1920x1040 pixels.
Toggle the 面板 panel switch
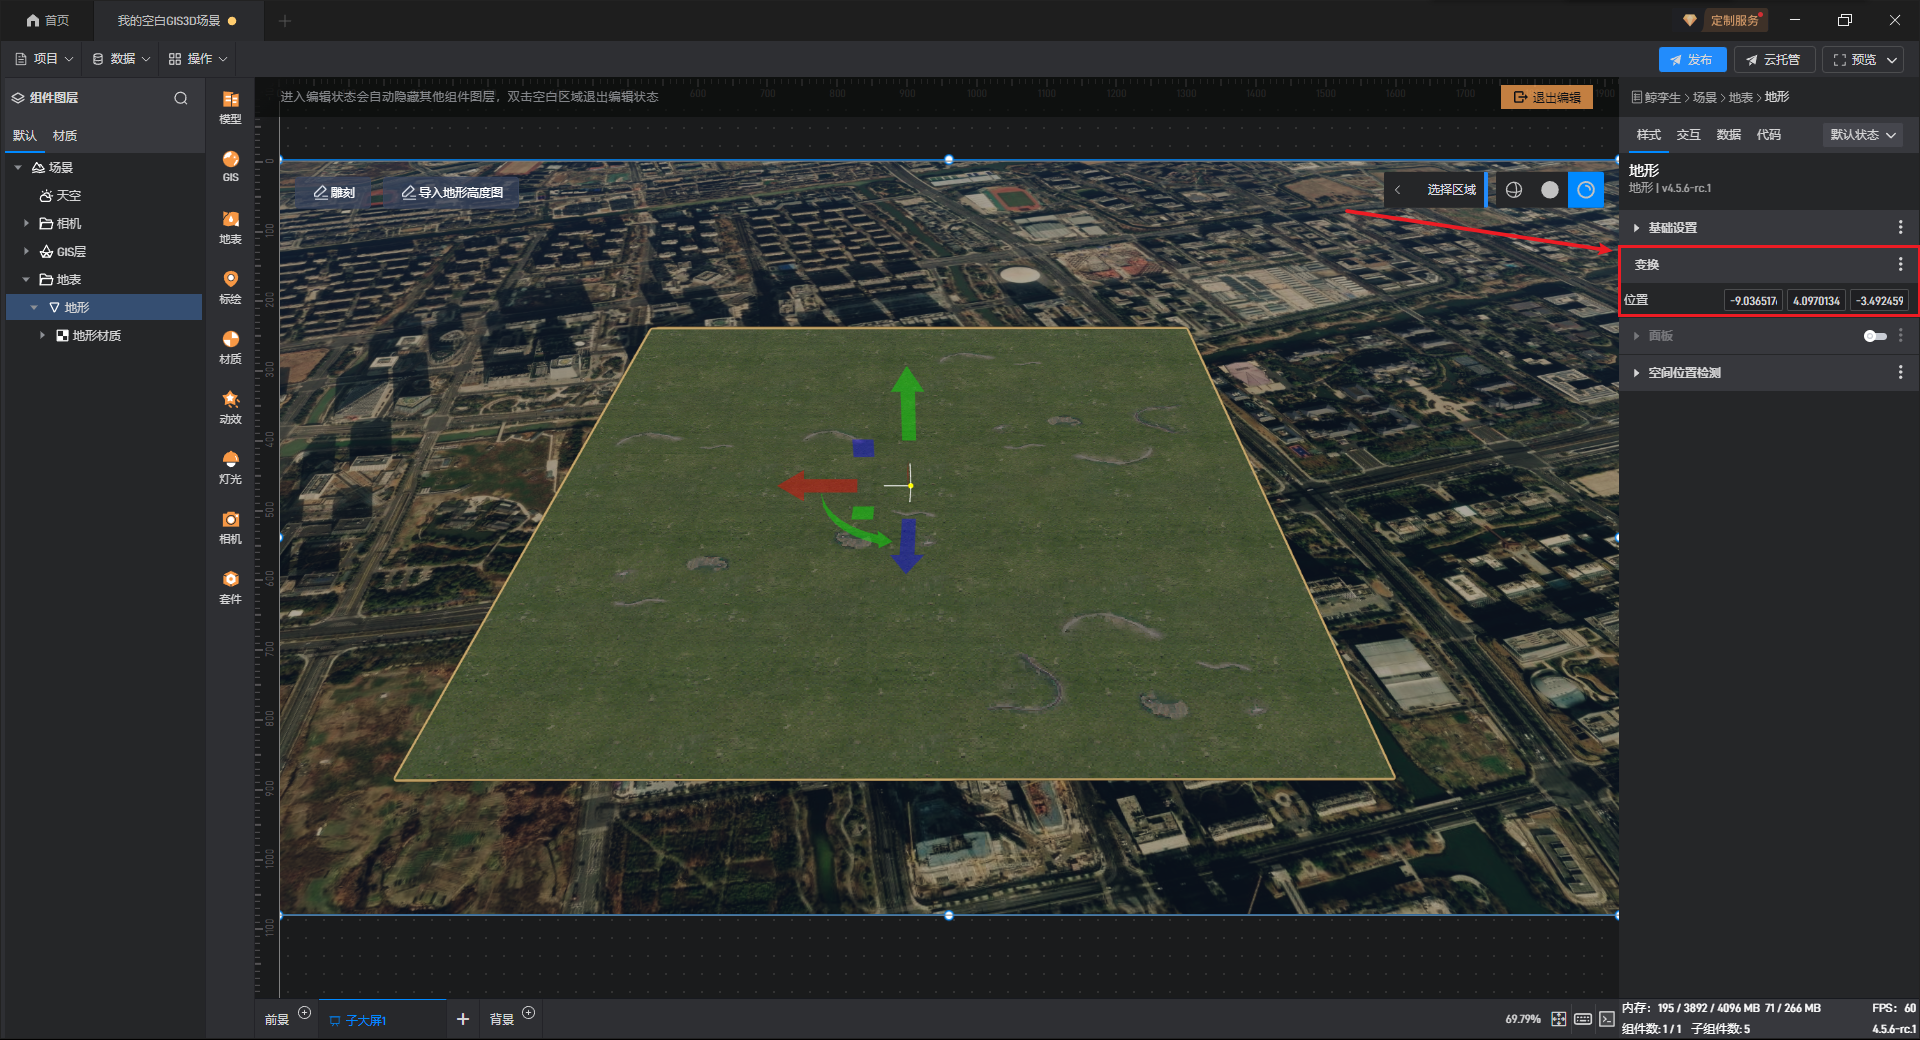tap(1875, 336)
